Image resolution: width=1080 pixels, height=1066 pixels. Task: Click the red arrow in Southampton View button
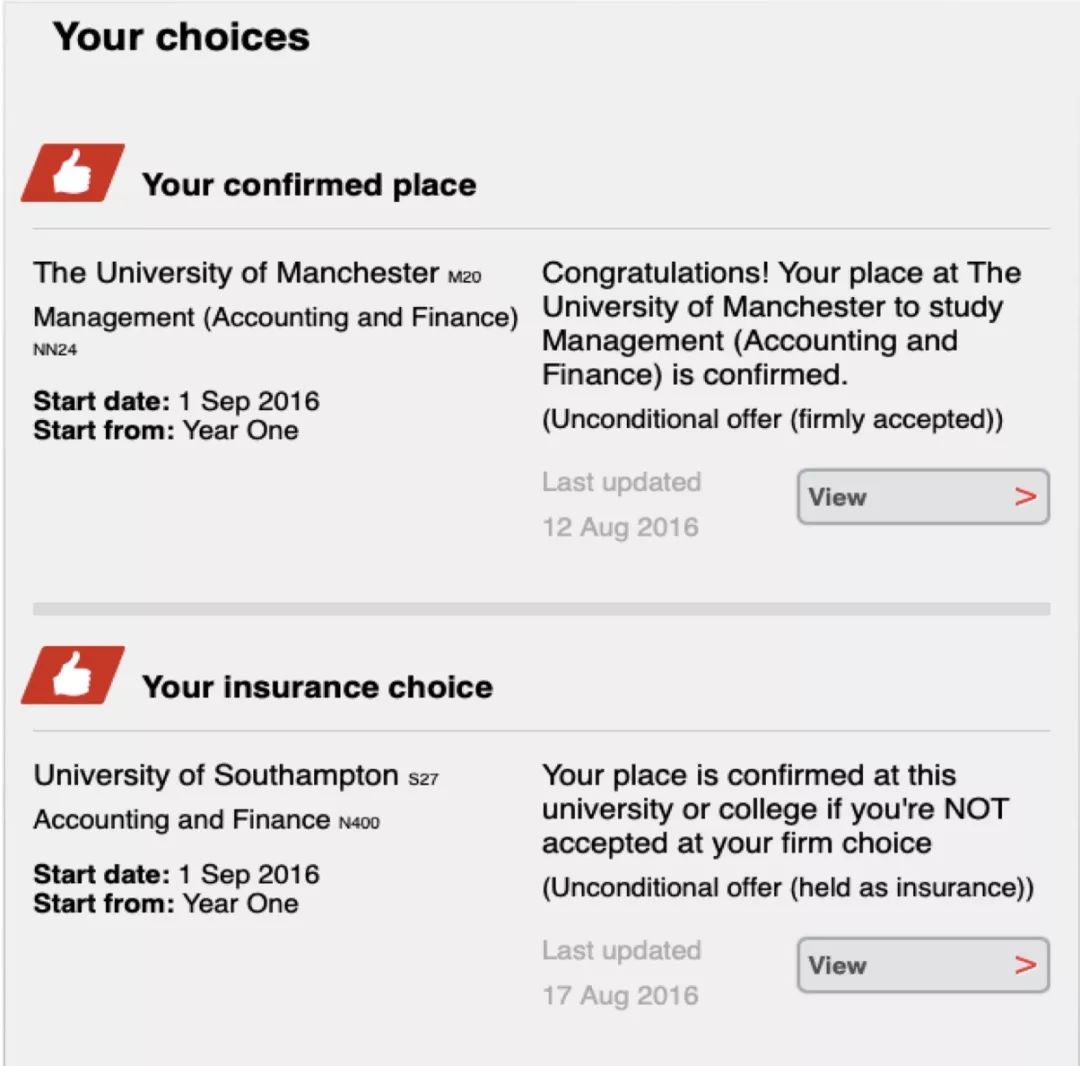[x=1026, y=965]
